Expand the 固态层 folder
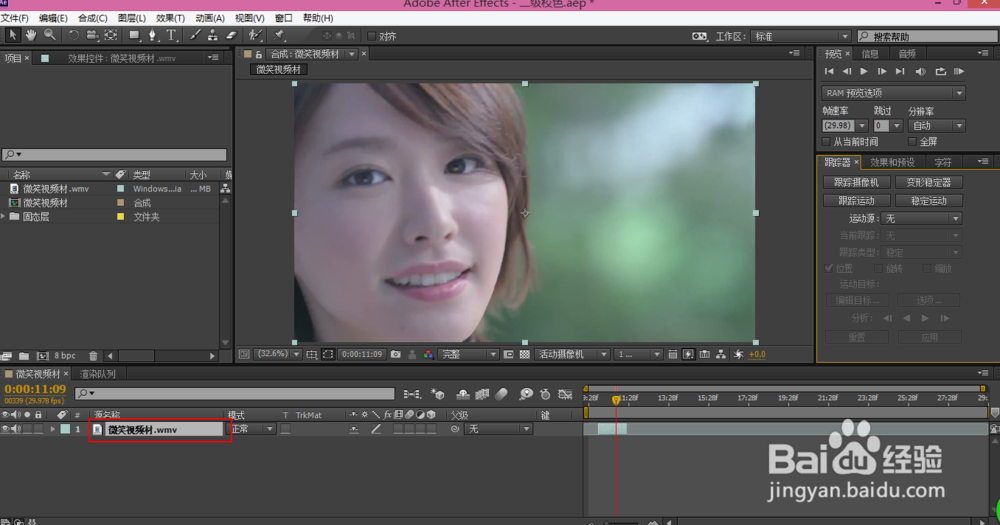Screen dimensions: 1000x525 click(x=4, y=217)
